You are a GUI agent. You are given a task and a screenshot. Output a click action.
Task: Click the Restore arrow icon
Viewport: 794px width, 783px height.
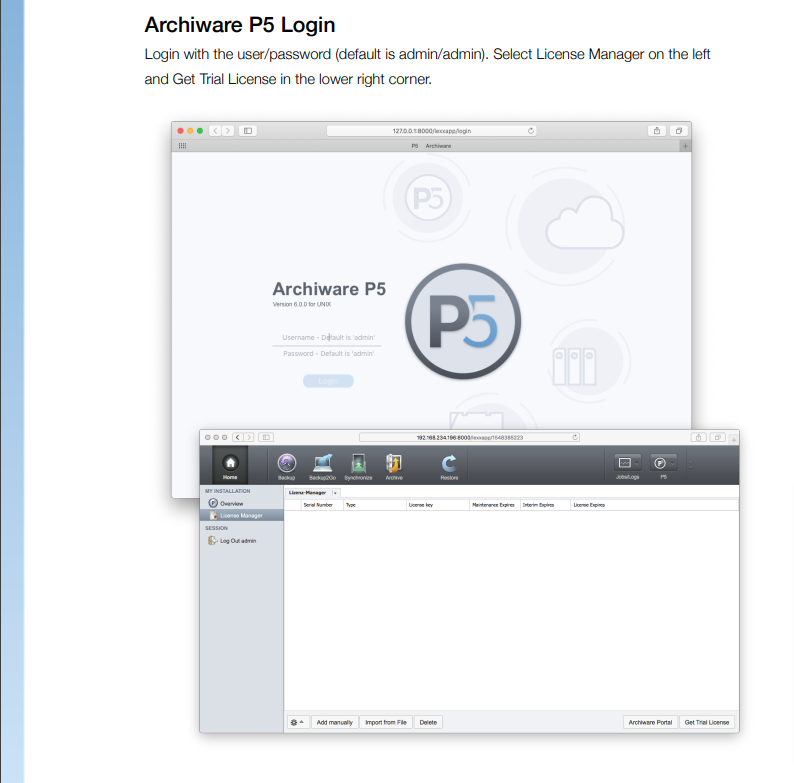point(449,465)
